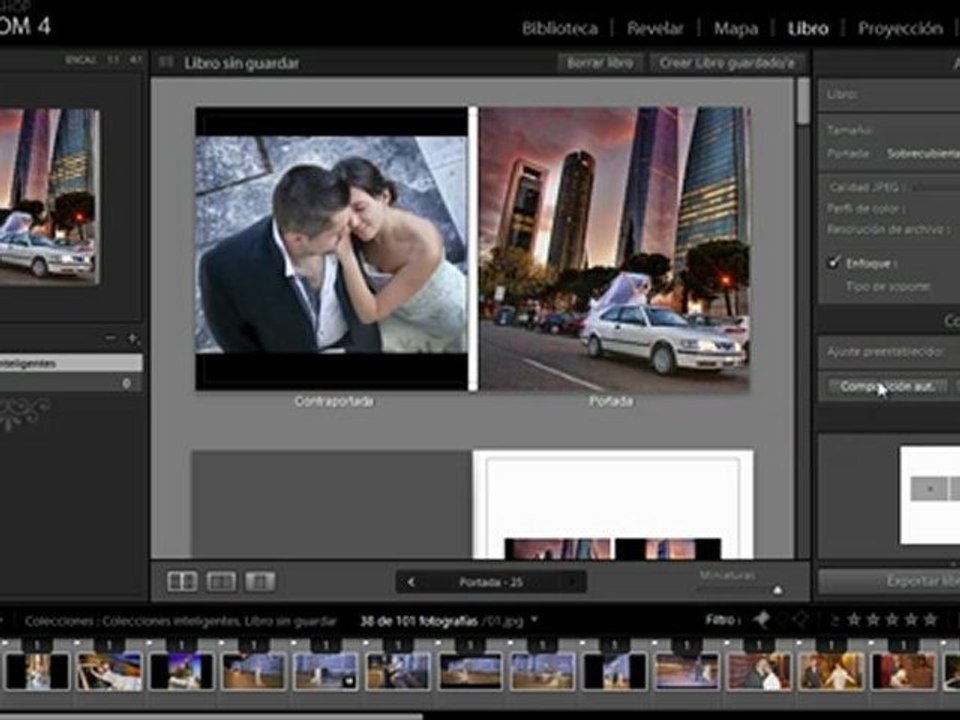Open dropdown arrow after 01.jpg
The height and width of the screenshot is (720, 960).
(x=534, y=620)
